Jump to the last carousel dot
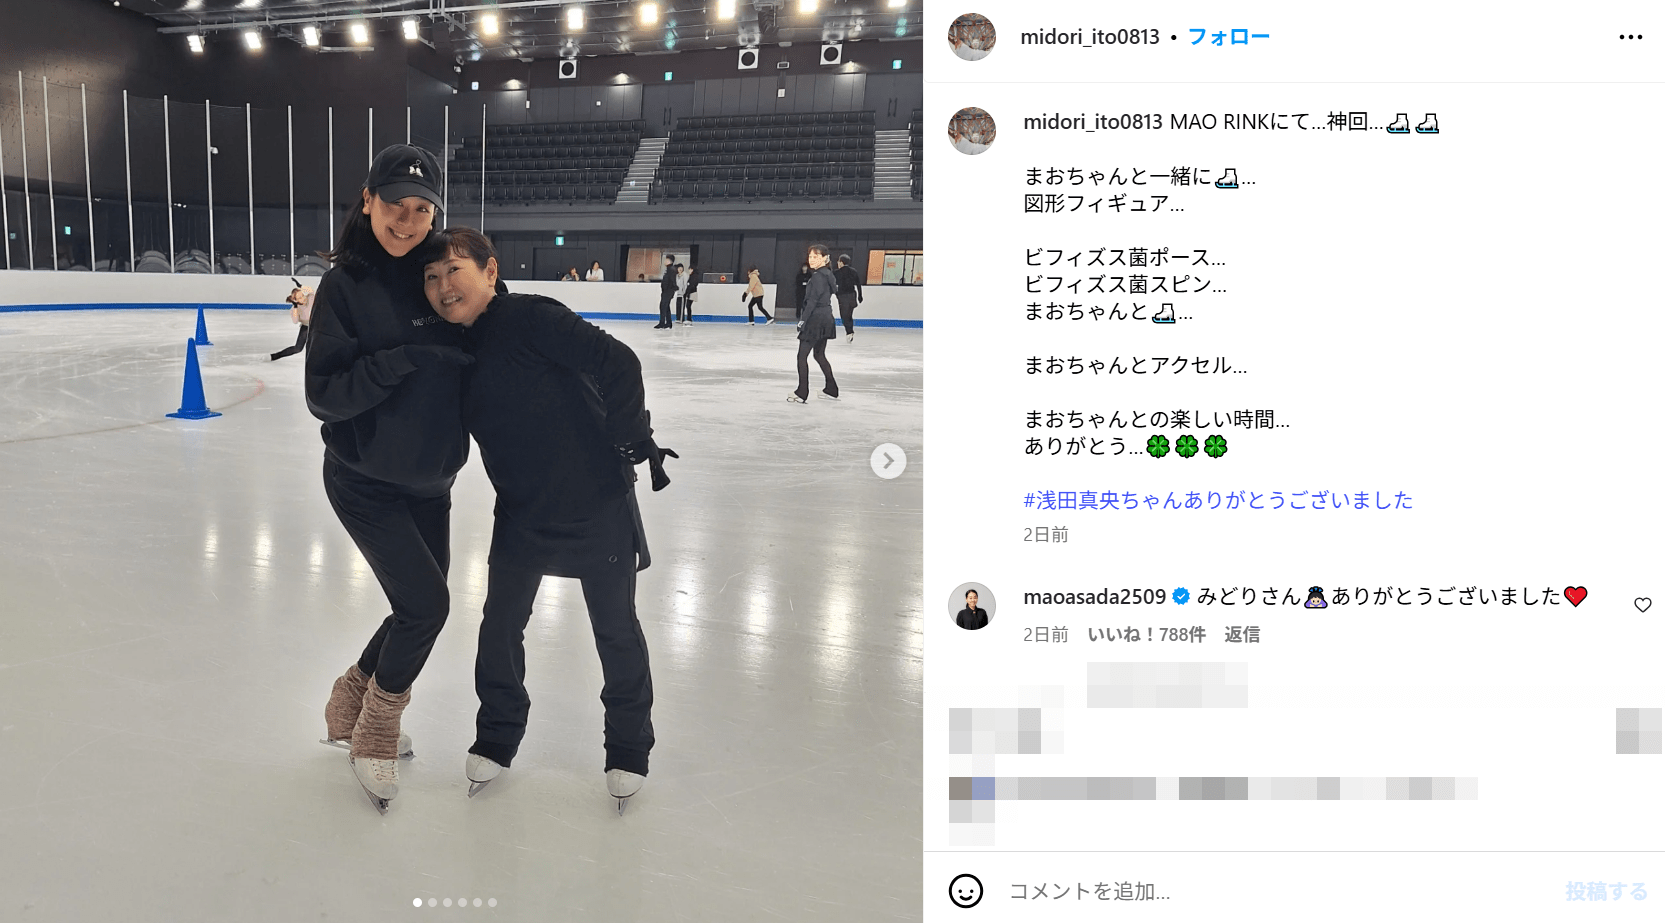Viewport: 1665px width, 923px height. pyautogui.click(x=492, y=902)
